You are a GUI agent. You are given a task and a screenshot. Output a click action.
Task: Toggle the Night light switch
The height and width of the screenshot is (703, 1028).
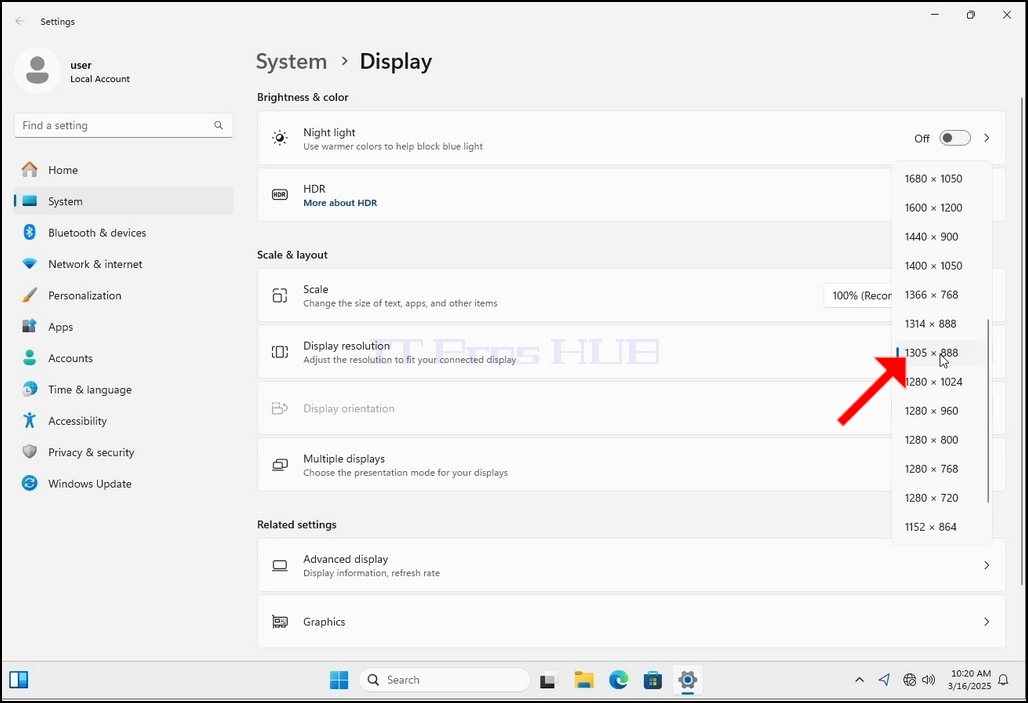(955, 138)
